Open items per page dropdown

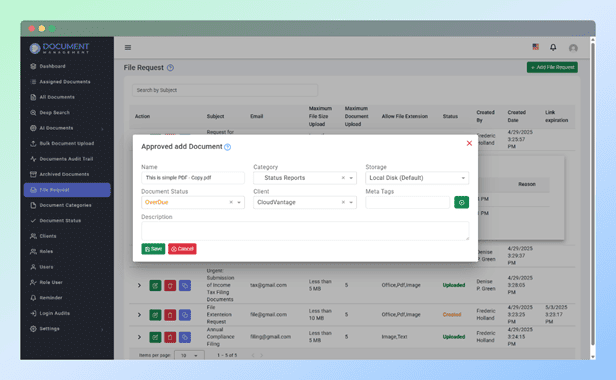(x=189, y=355)
